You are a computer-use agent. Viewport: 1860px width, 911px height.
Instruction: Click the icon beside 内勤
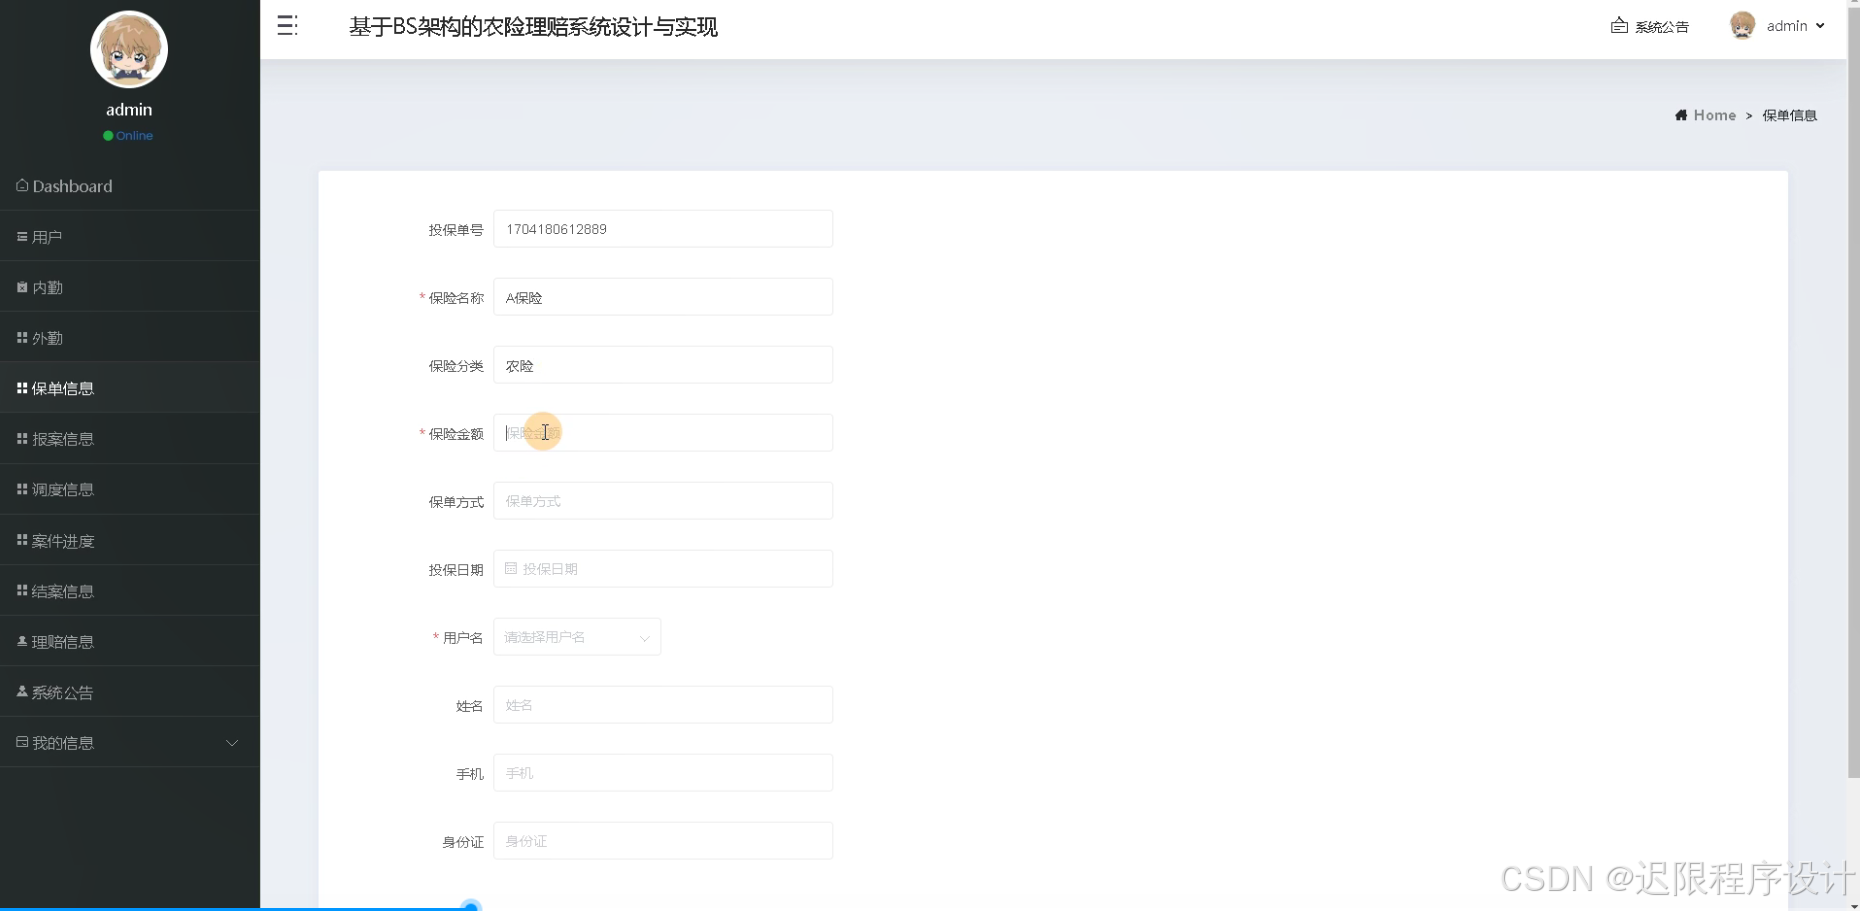coord(22,287)
